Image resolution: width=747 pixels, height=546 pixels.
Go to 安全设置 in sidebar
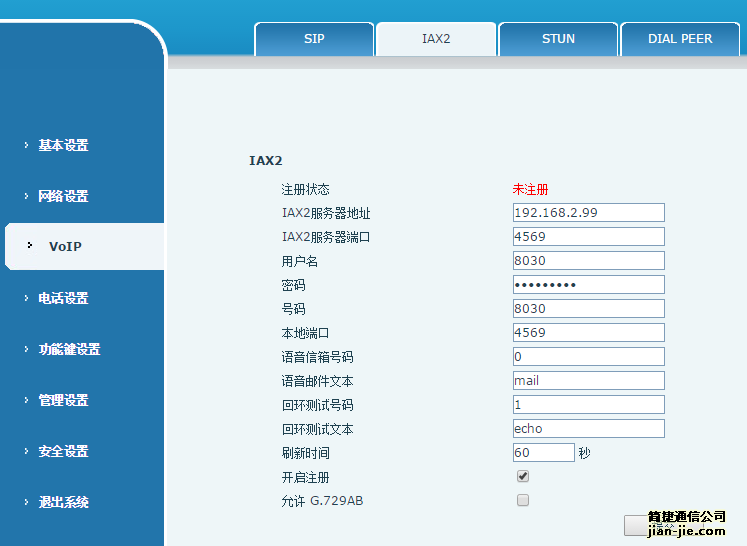[63, 451]
